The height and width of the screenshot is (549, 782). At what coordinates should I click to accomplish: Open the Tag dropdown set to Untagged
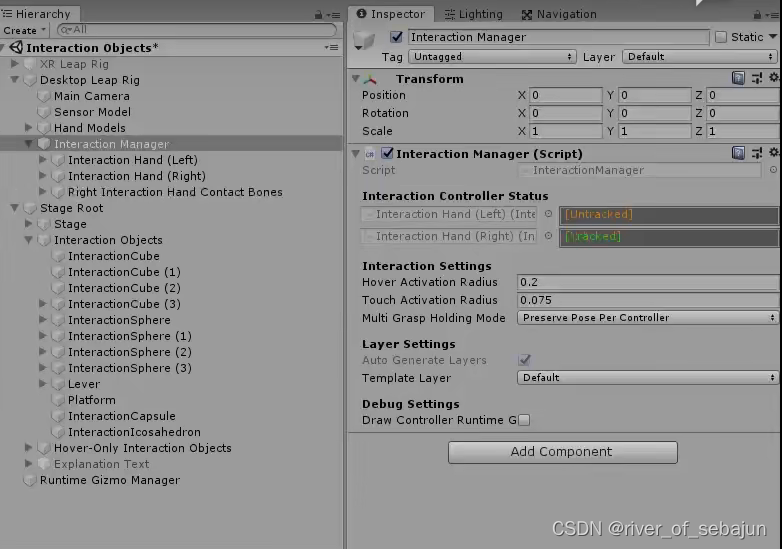tap(492, 57)
